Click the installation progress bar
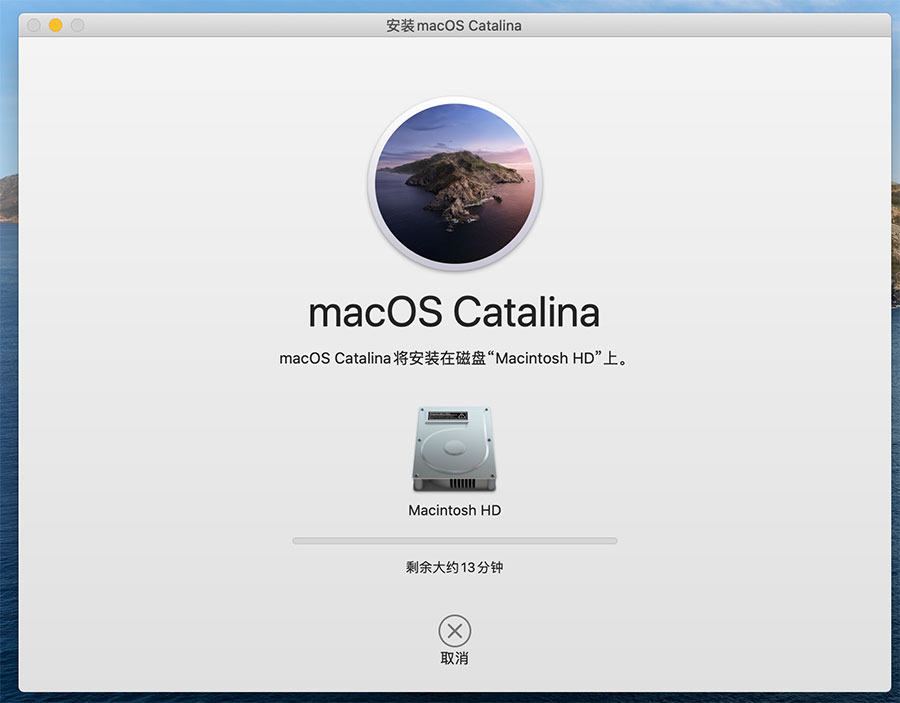 [454, 540]
